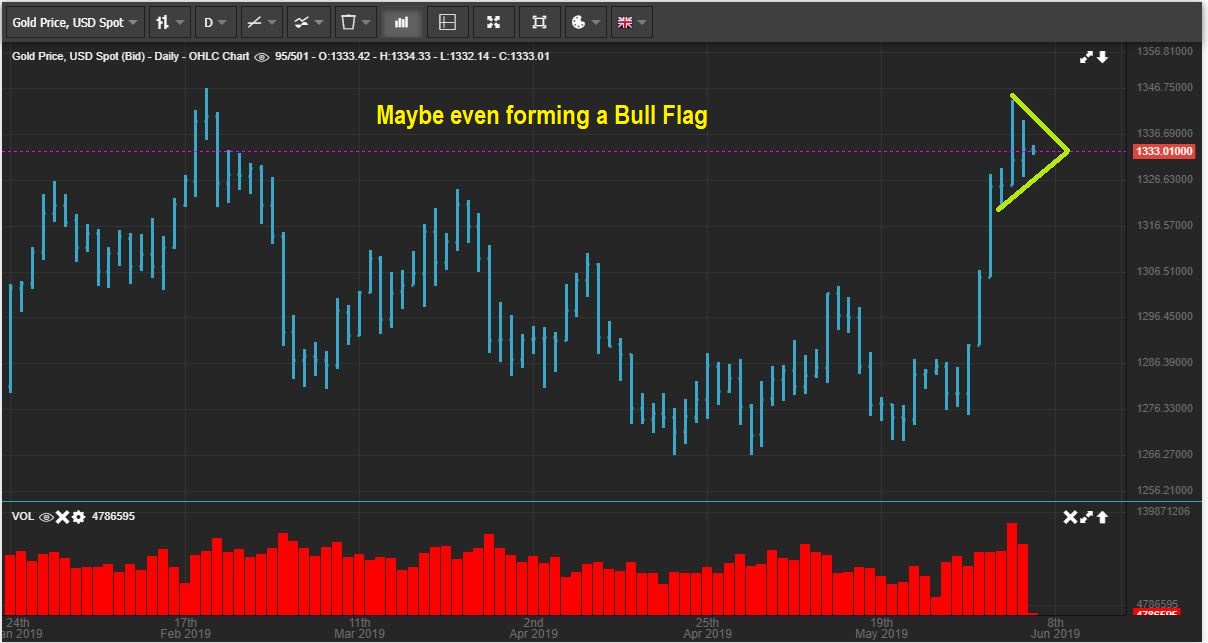
Task: Click the trash bin delete drawings icon
Action: click(354, 22)
